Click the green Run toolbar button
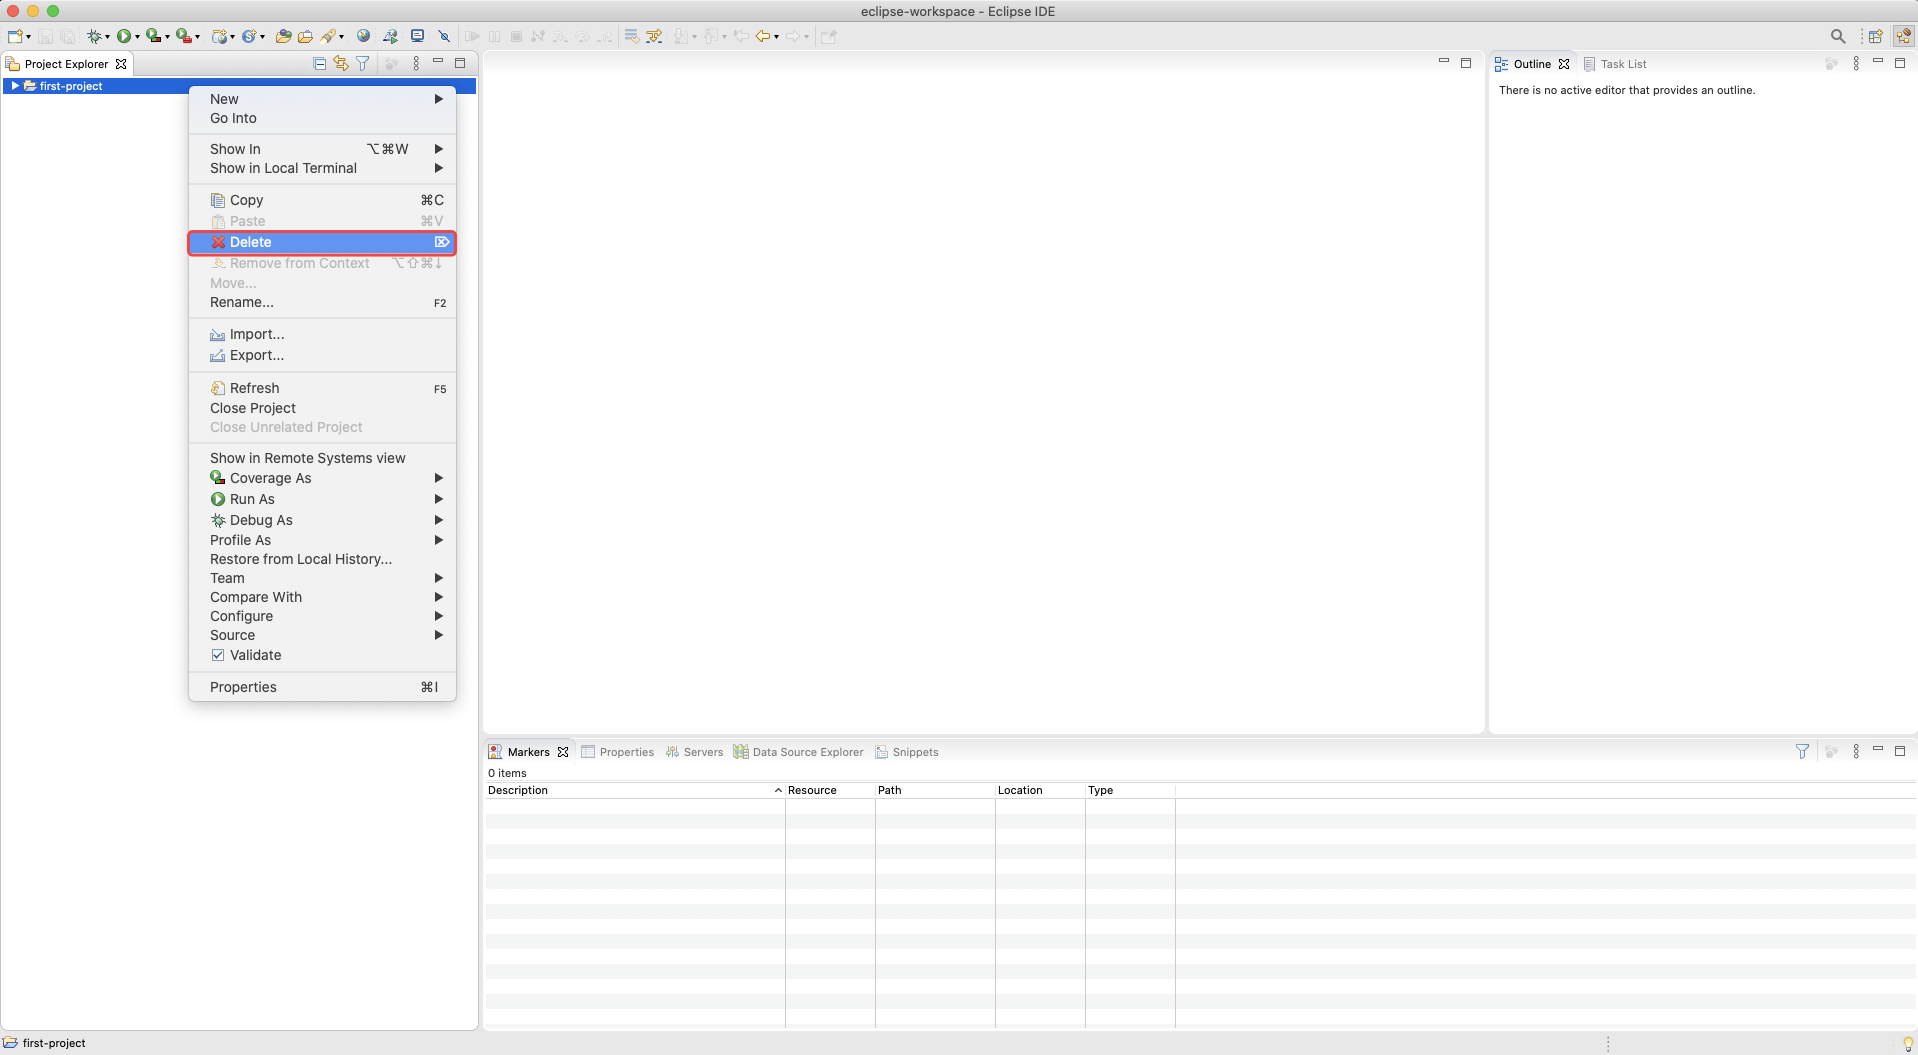The width and height of the screenshot is (1918, 1055). click(124, 36)
